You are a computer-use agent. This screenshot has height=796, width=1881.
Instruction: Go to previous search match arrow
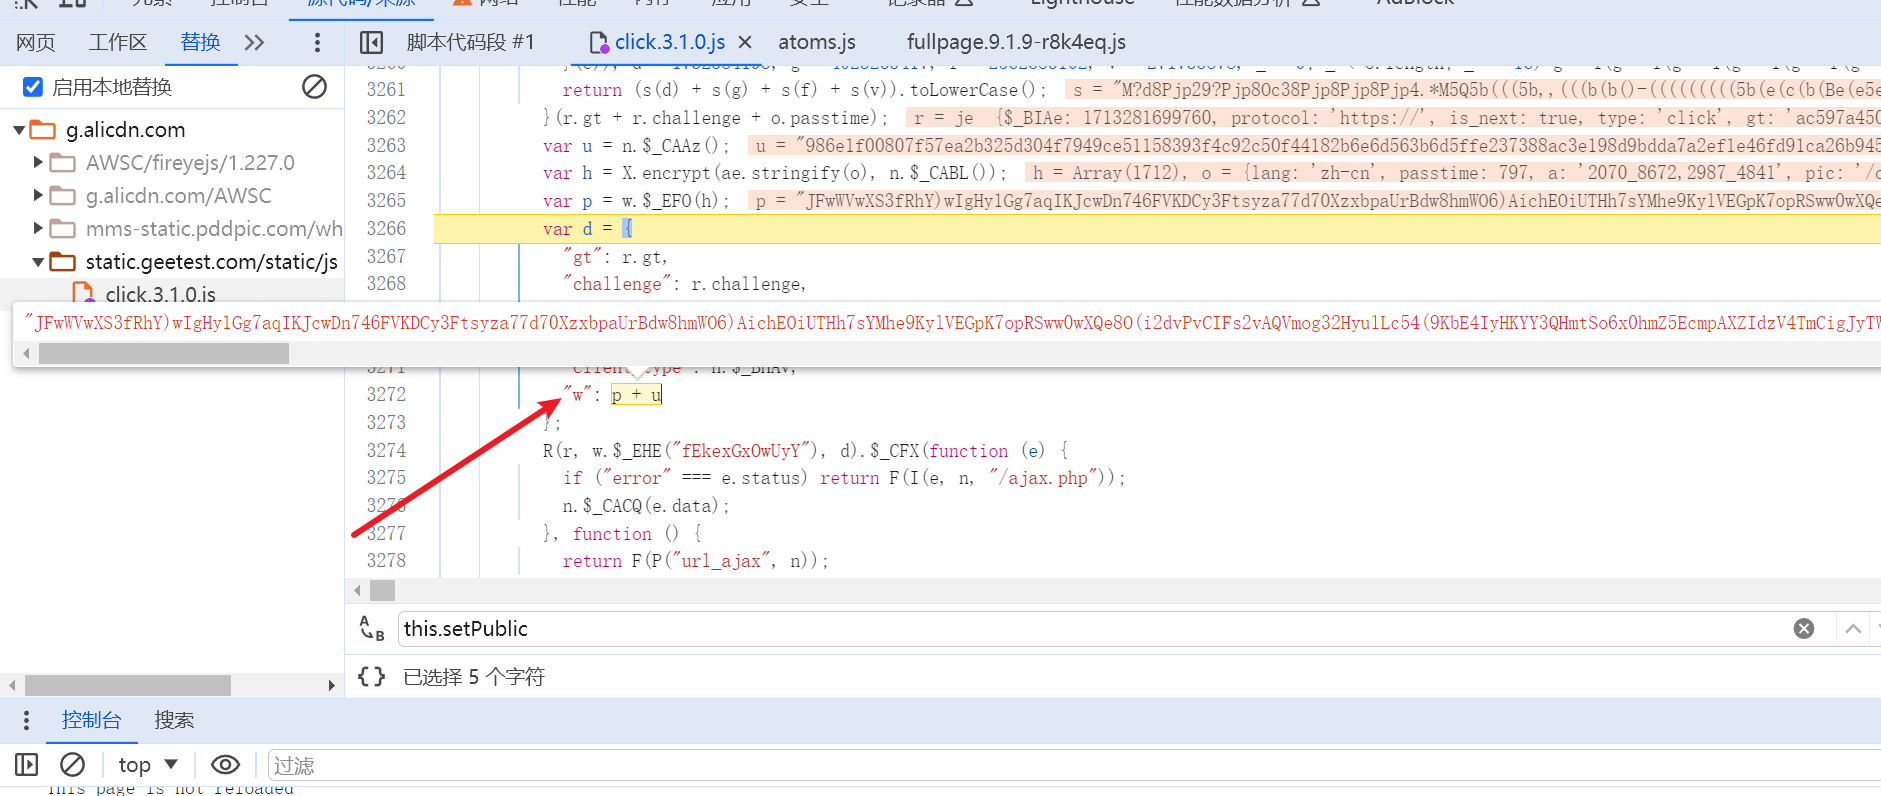[1852, 629]
